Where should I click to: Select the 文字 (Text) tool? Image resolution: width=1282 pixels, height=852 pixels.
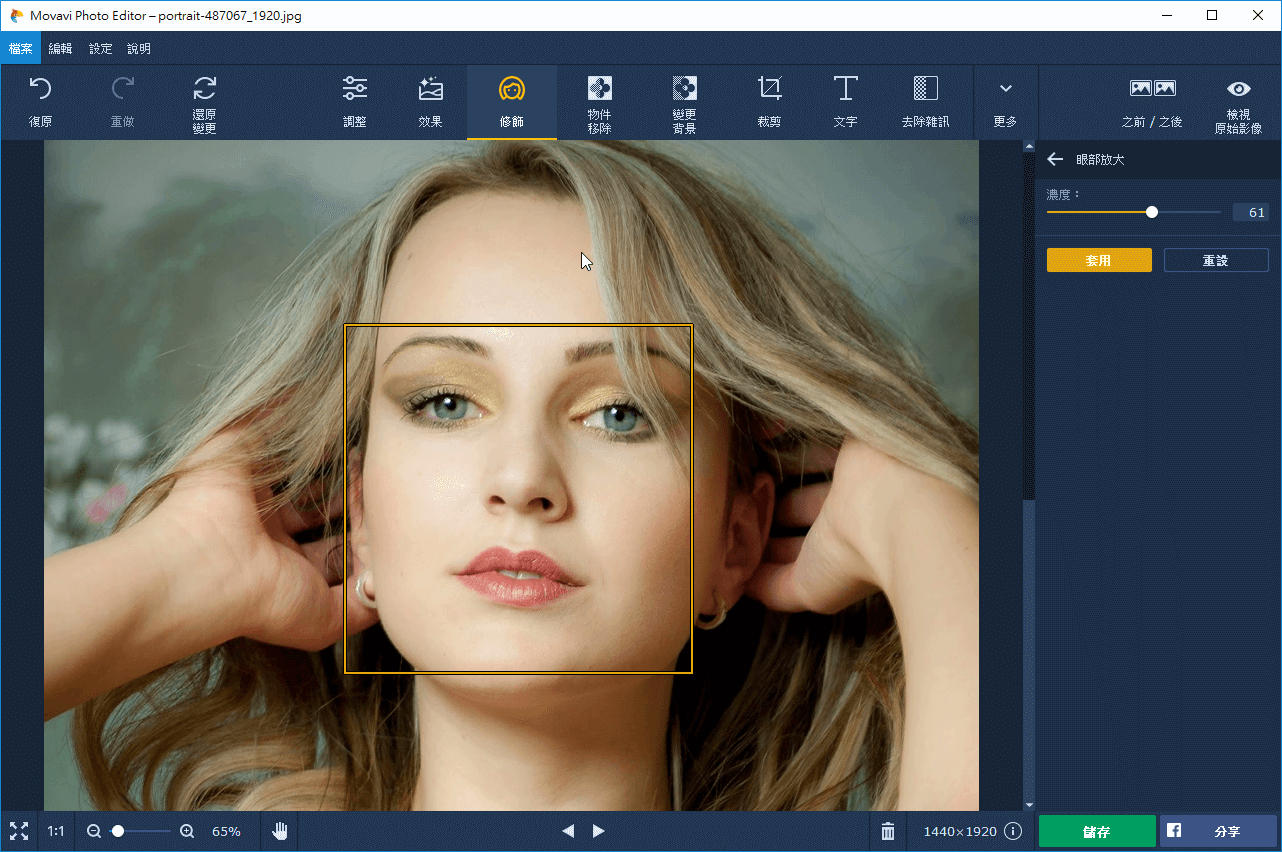[845, 101]
